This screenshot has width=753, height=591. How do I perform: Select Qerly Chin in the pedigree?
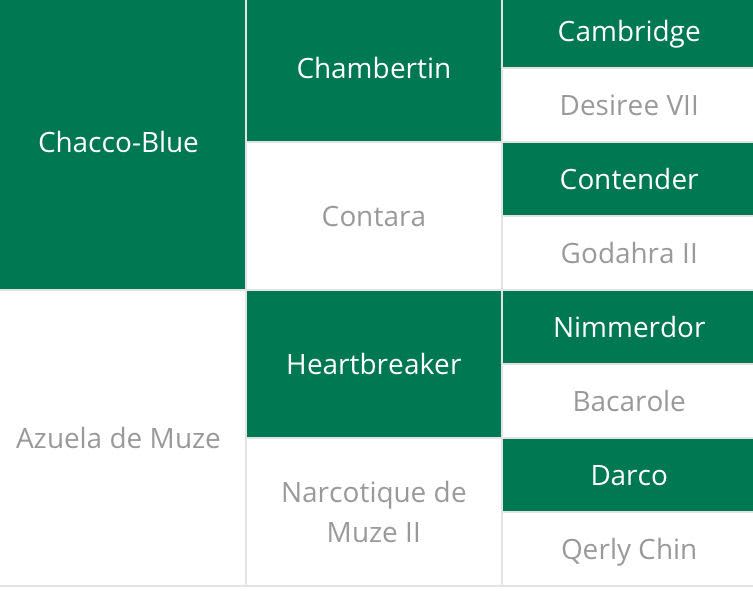628,549
